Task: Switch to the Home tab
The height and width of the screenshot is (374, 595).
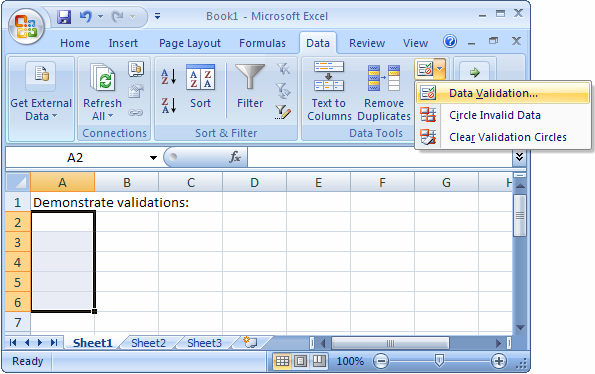Action: tap(75, 43)
